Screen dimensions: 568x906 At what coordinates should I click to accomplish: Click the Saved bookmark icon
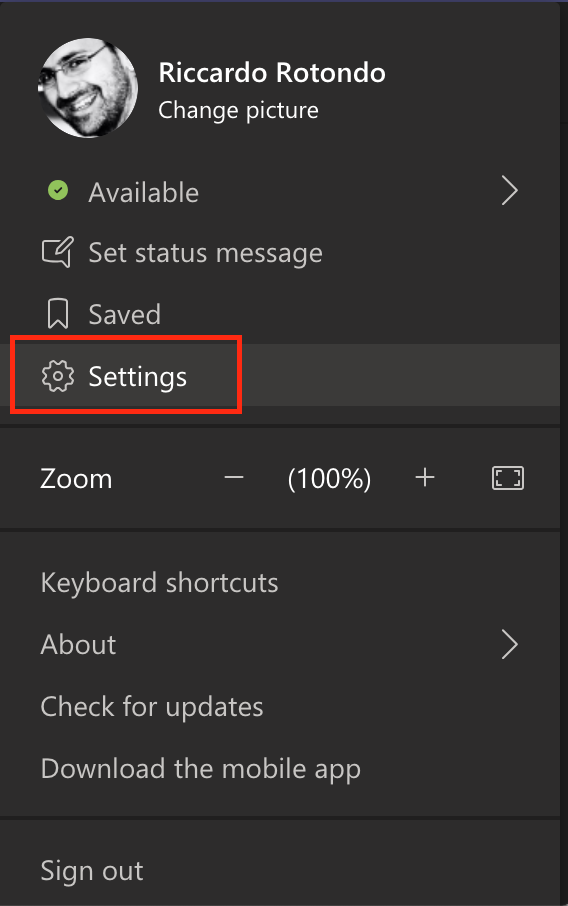point(58,314)
